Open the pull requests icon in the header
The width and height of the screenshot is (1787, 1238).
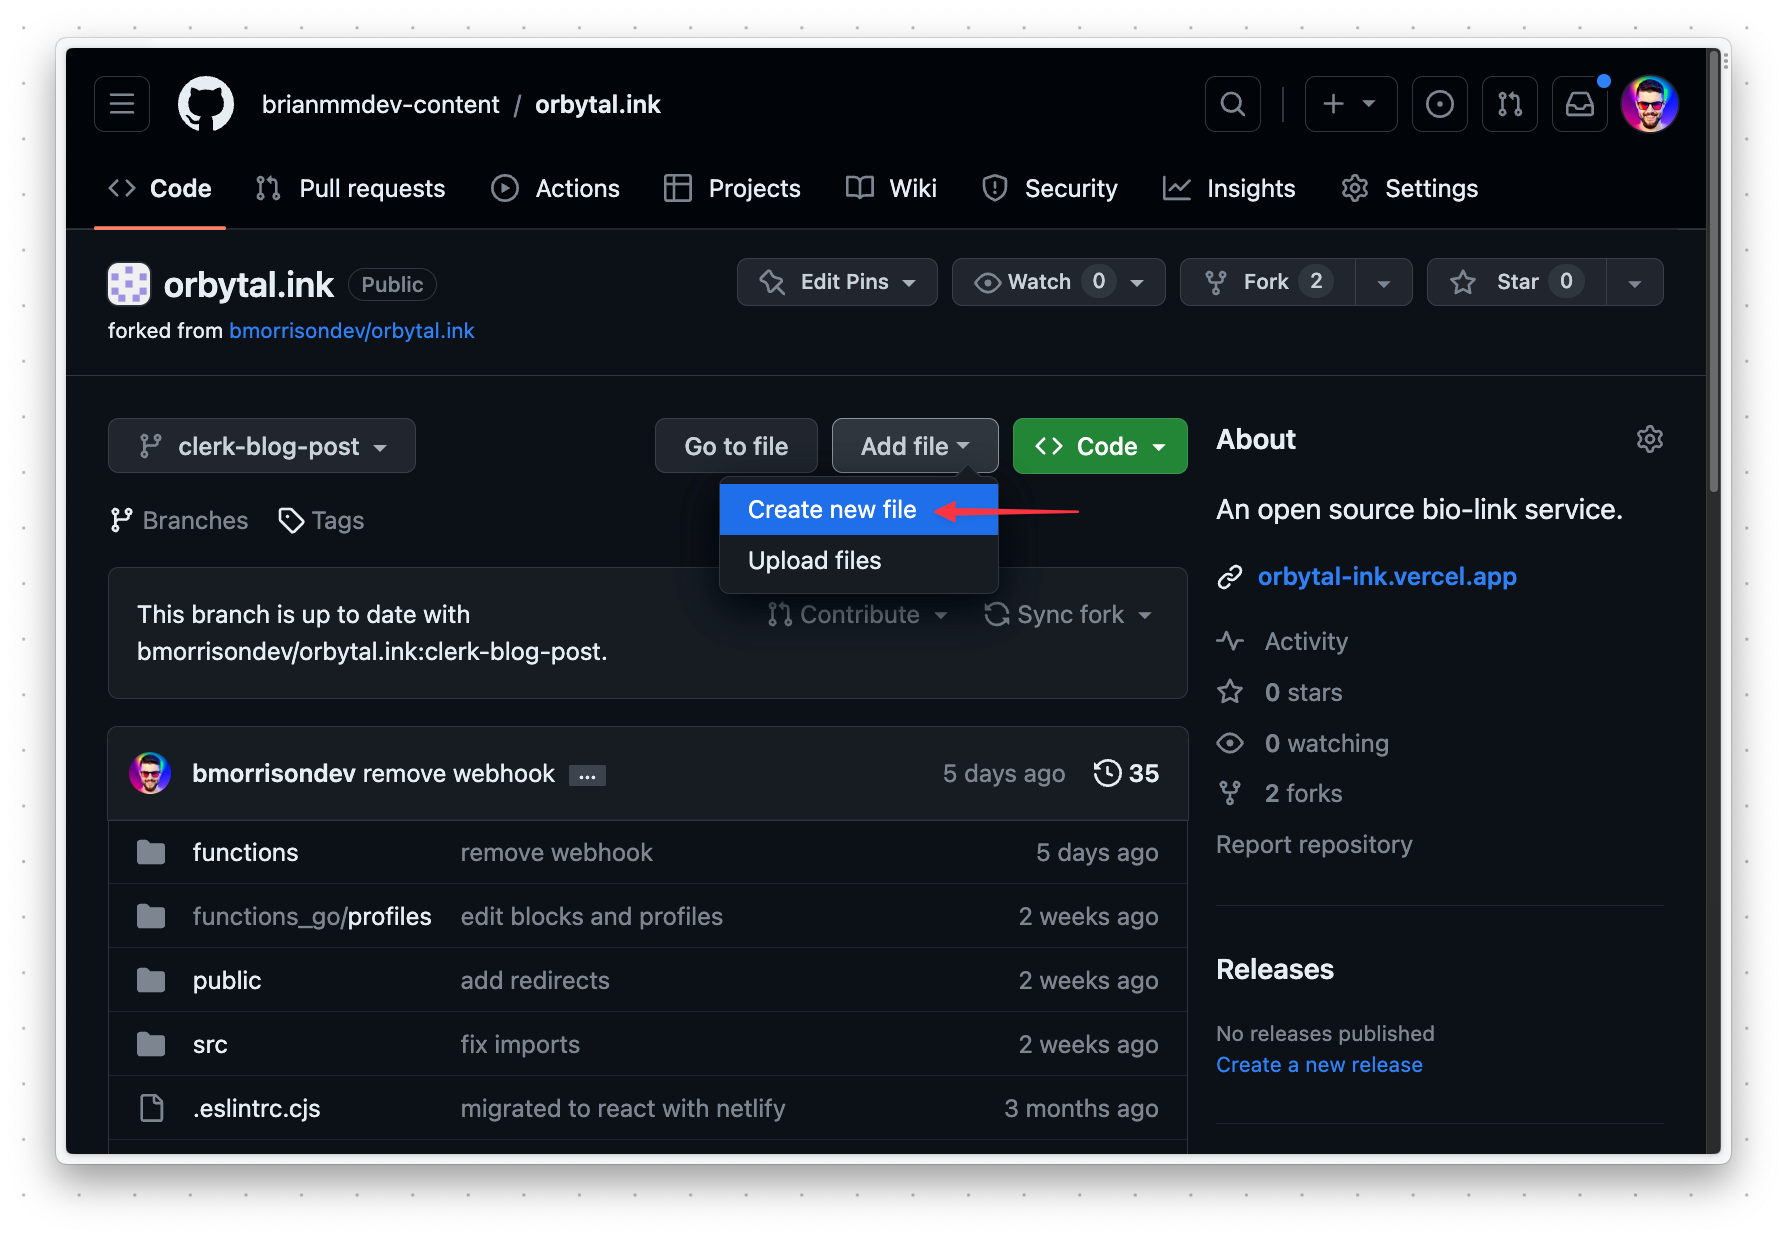[x=1510, y=103]
